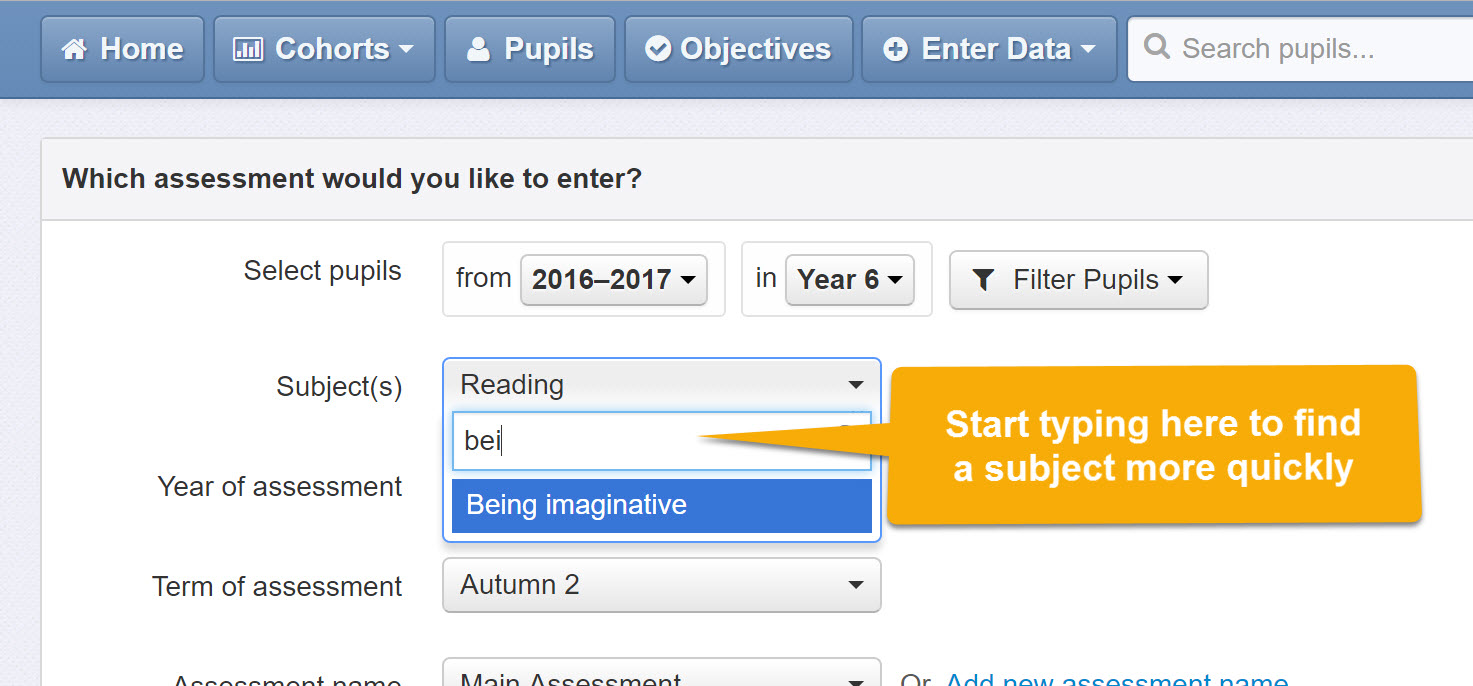Click the subject filter box containing 'bei'
Image resolution: width=1473 pixels, height=686 pixels.
click(x=661, y=441)
